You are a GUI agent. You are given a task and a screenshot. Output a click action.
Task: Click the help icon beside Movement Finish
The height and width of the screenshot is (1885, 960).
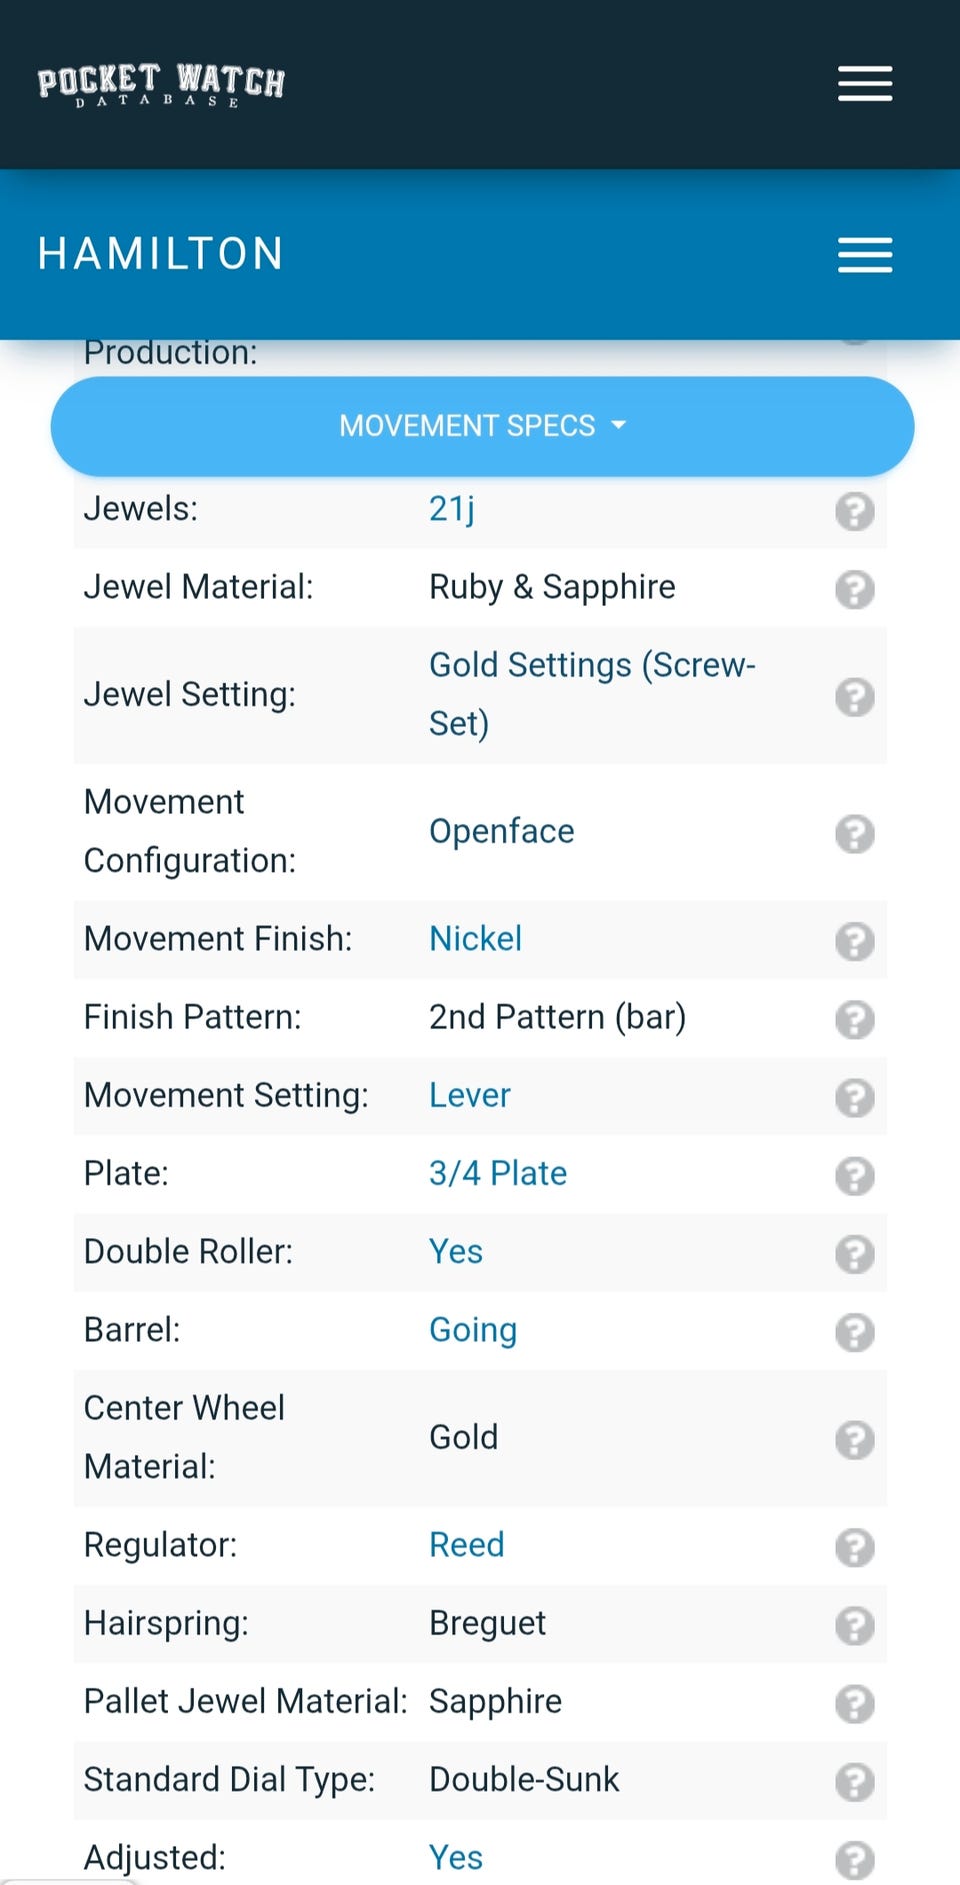855,941
